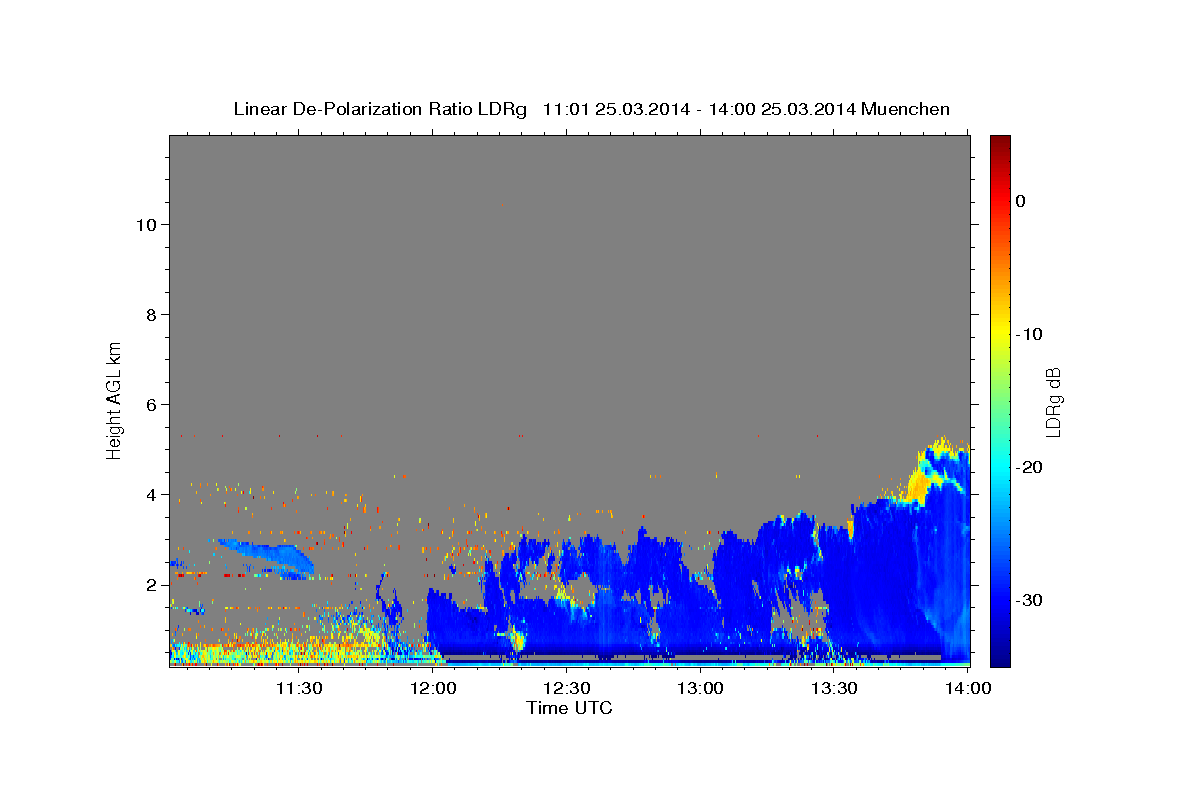
Task: Click the 11:30 time tick label
Action: pos(298,689)
